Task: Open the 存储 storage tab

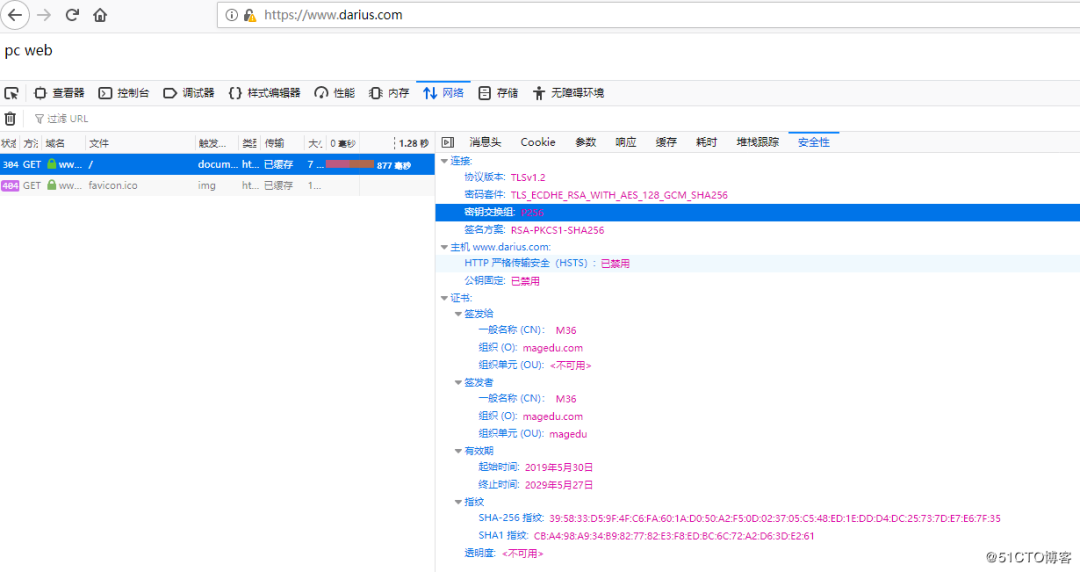Action: (x=498, y=93)
